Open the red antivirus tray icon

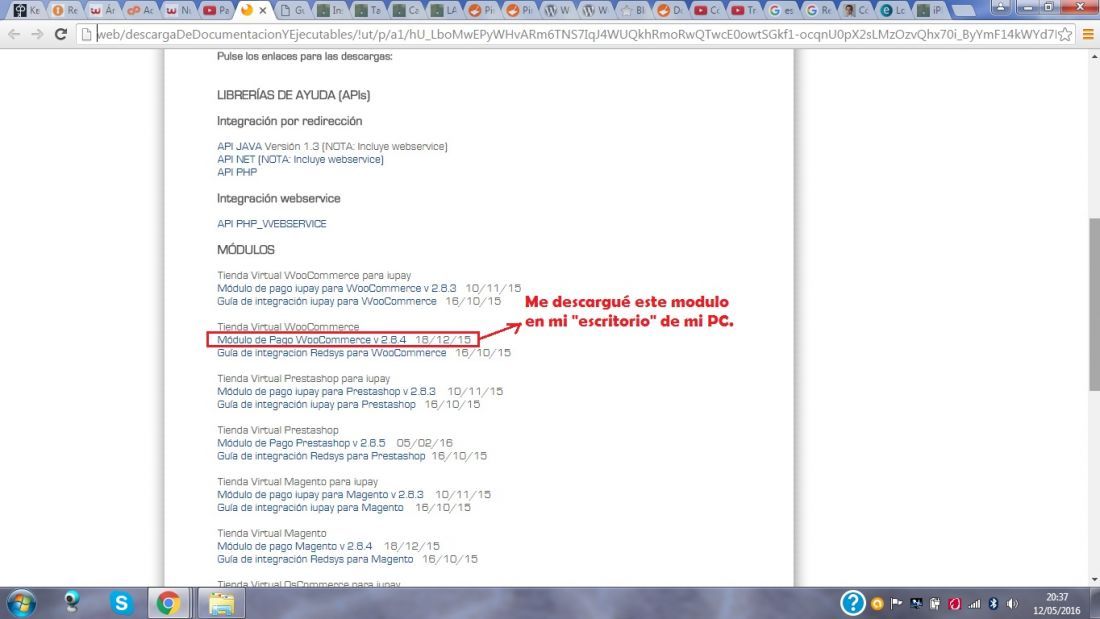[954, 604]
